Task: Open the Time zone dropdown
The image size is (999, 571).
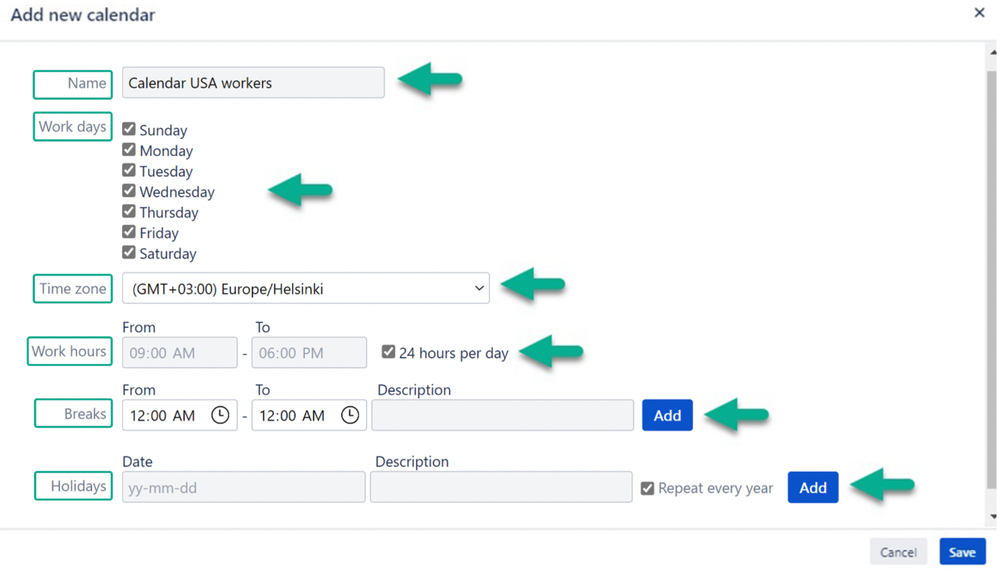Action: coord(305,288)
